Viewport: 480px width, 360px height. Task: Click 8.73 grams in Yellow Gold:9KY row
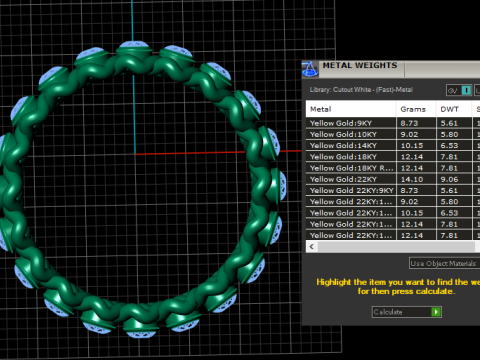409,123
